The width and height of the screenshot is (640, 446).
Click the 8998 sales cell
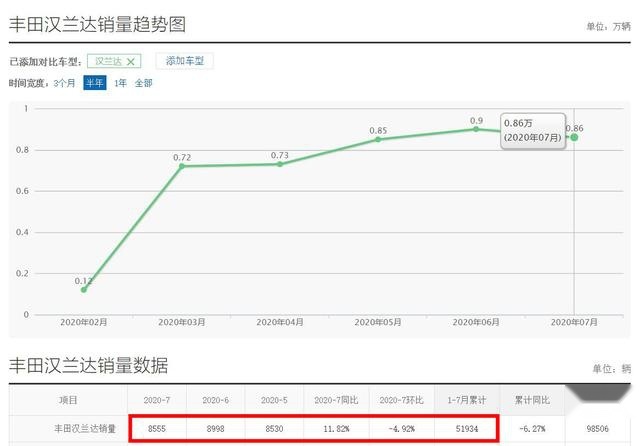[216, 429]
